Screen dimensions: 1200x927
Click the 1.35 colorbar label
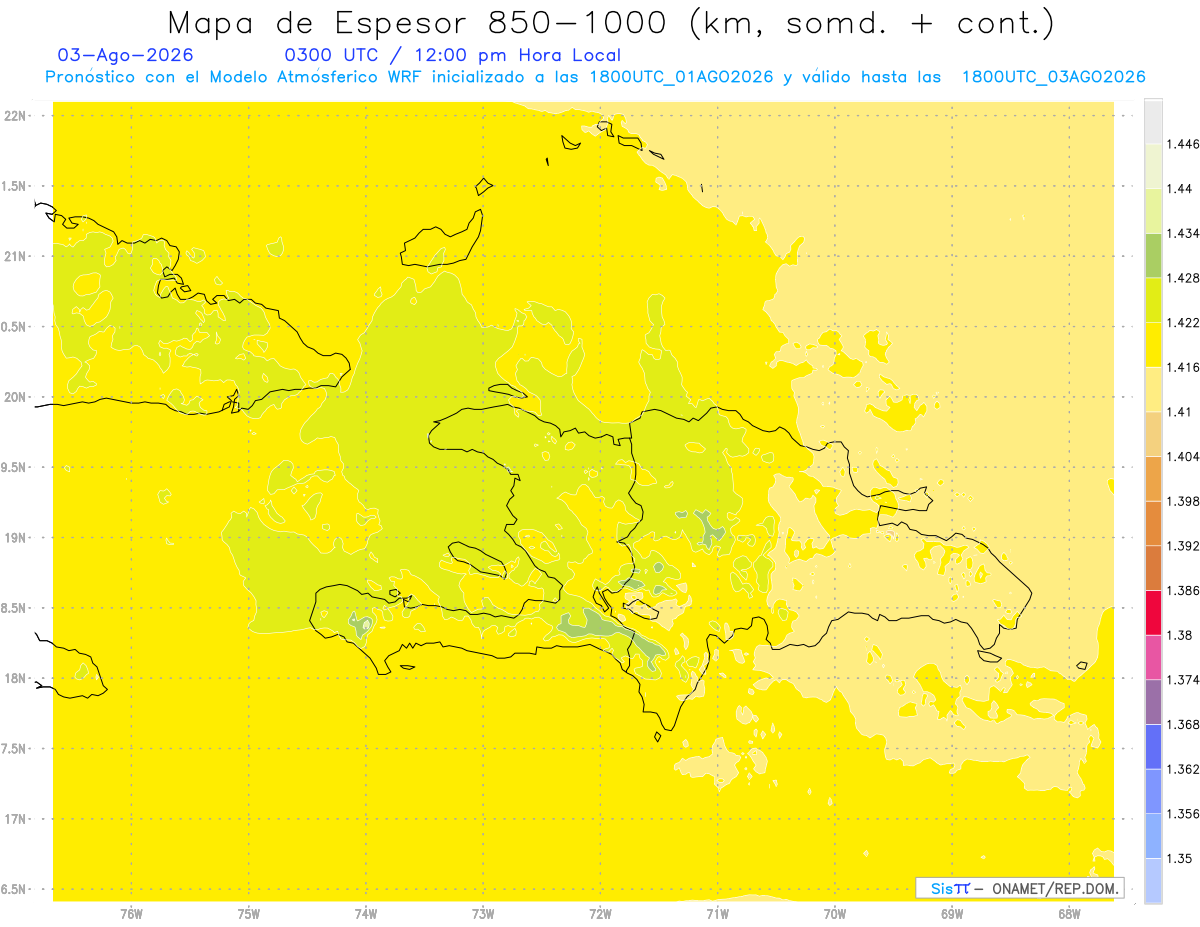click(x=1181, y=858)
